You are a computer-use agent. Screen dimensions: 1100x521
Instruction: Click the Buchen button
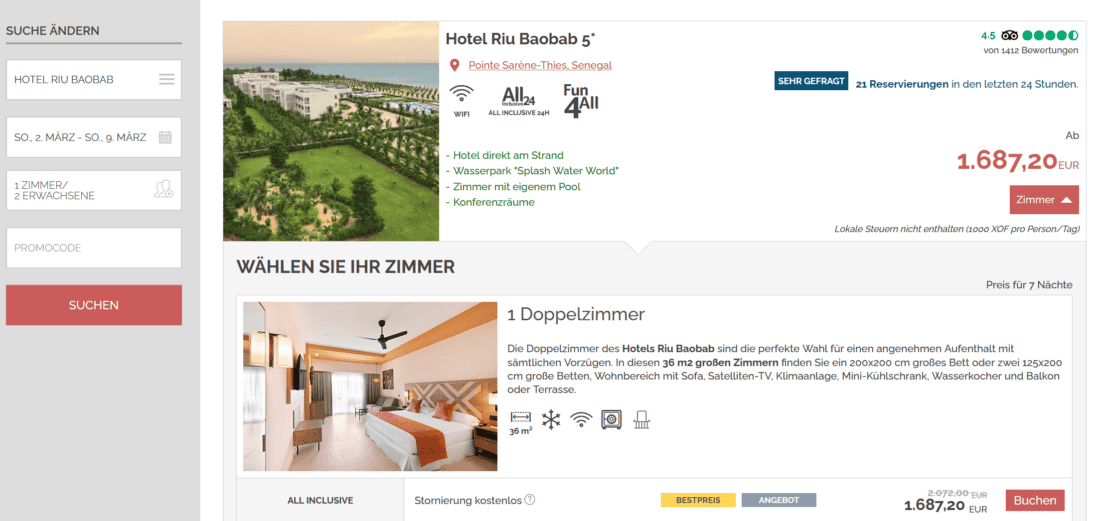(x=1035, y=501)
